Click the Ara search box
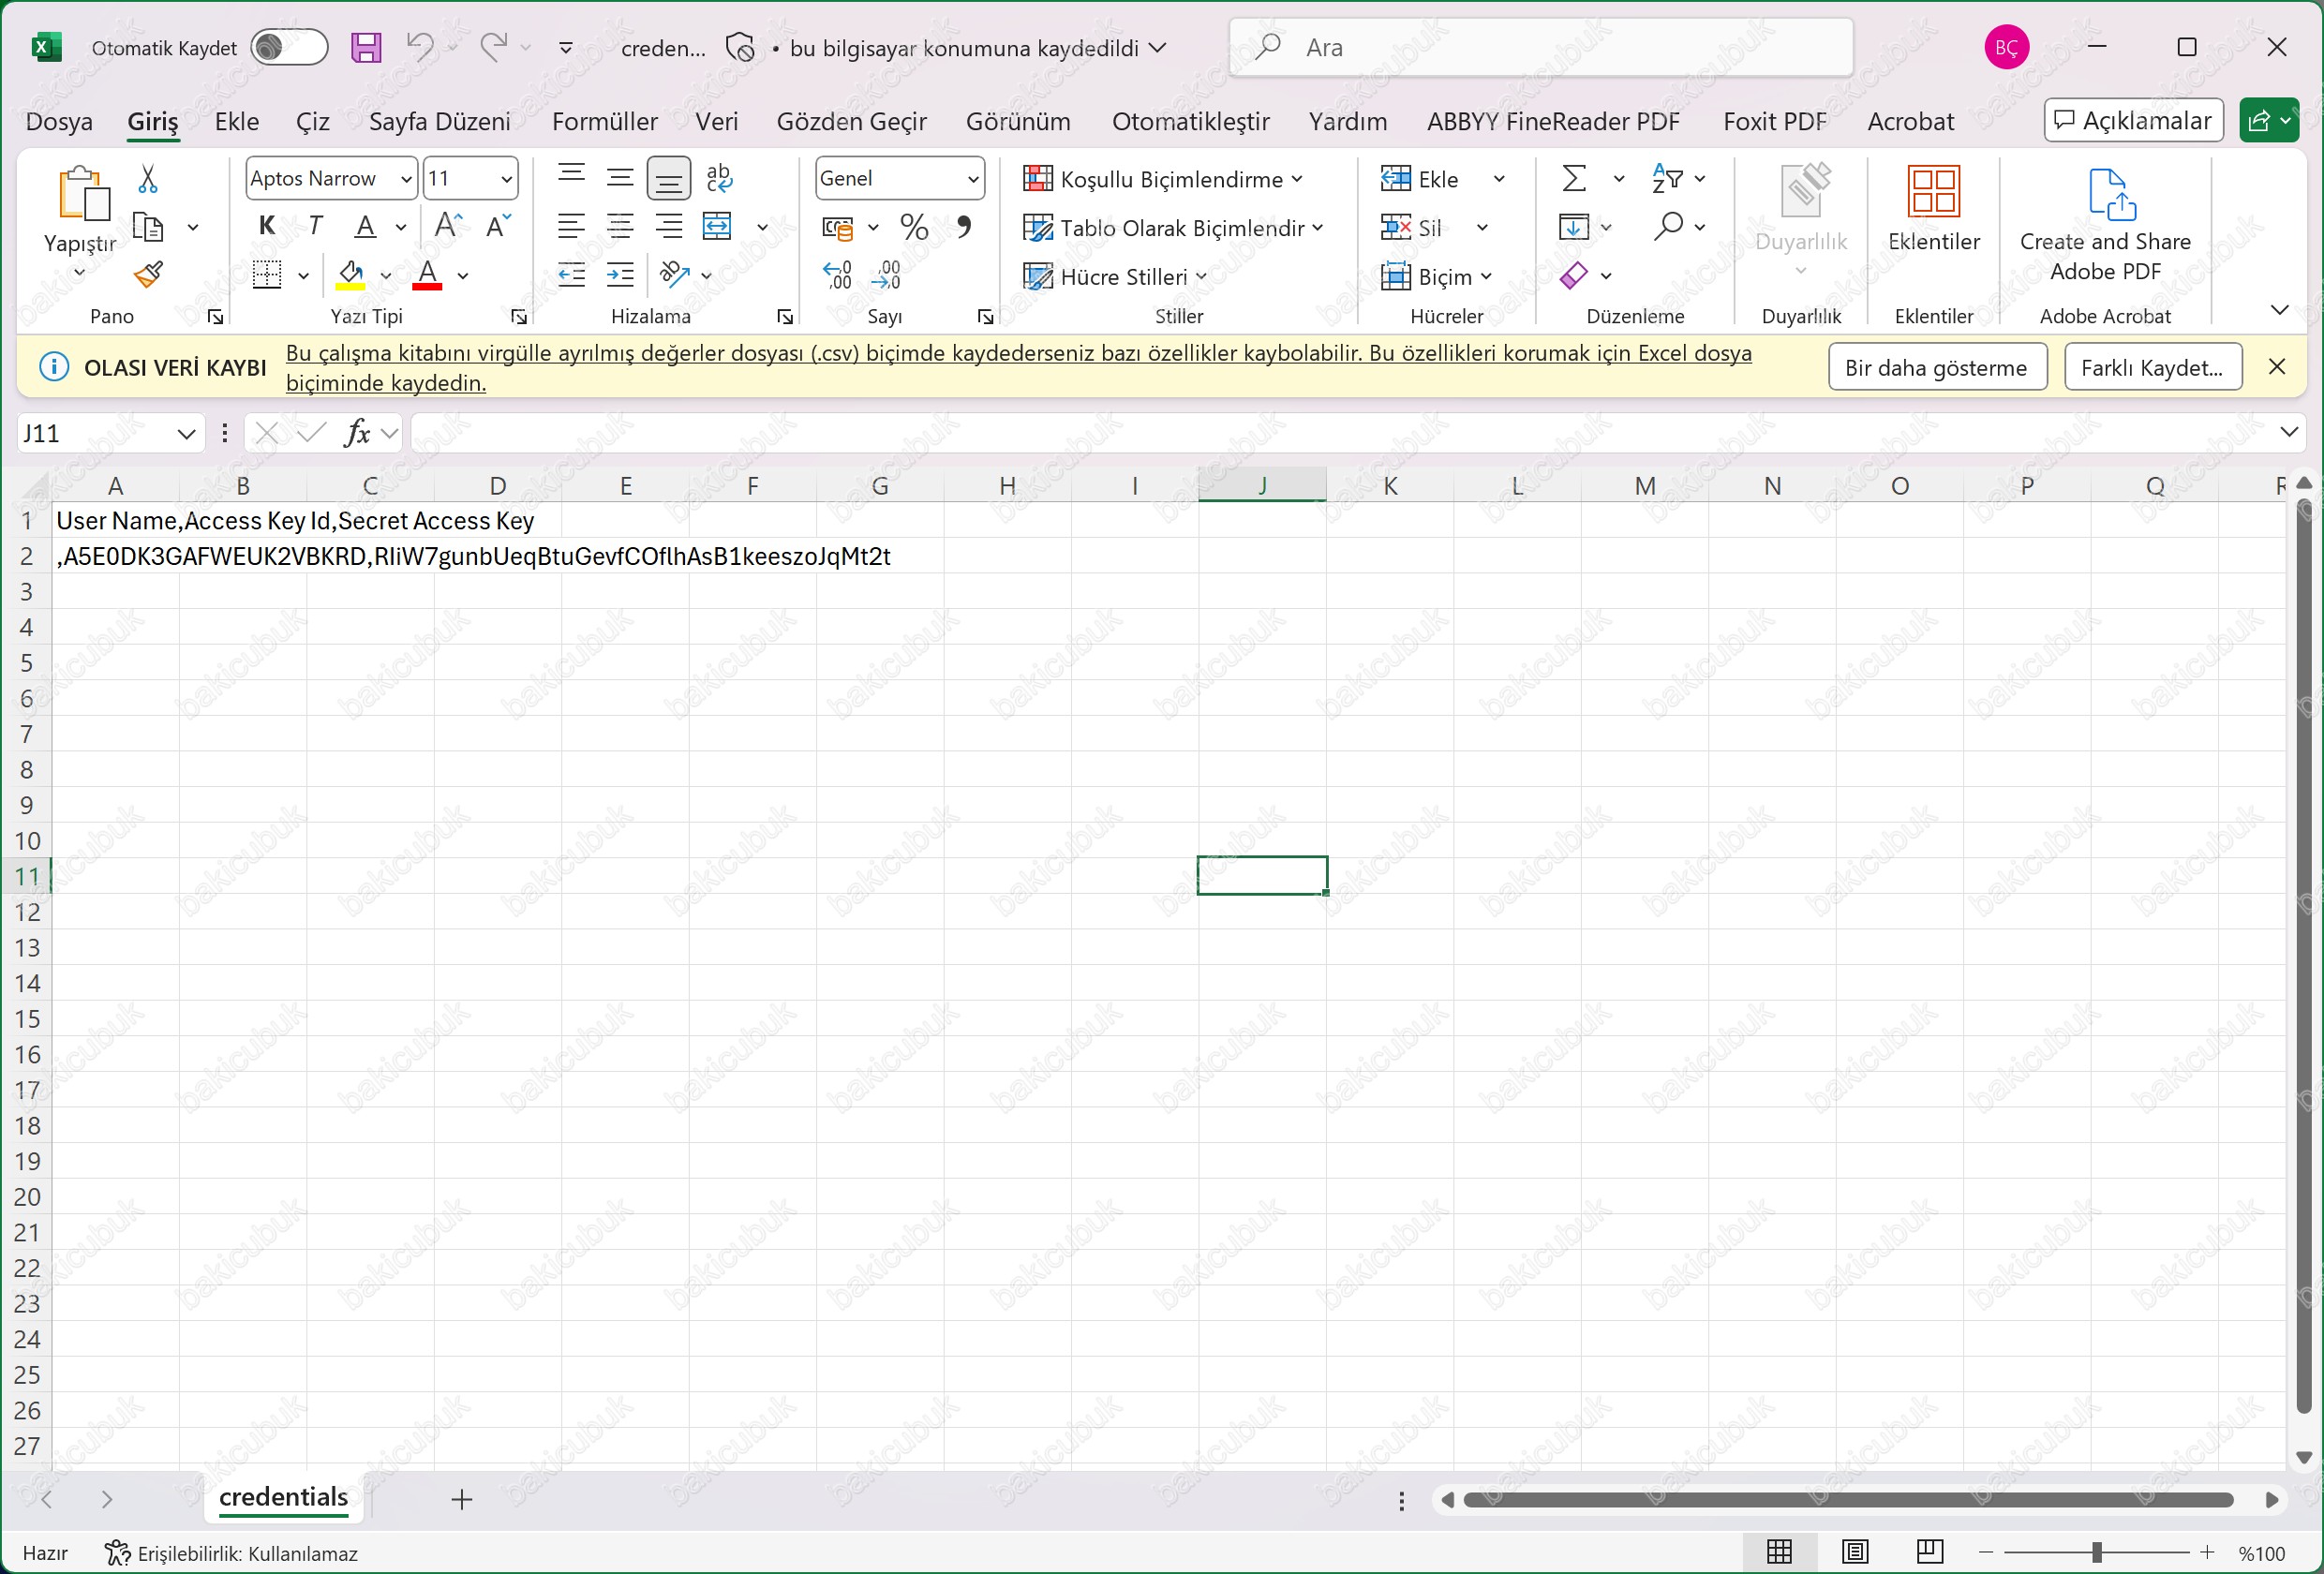The image size is (2324, 1574). [1540, 47]
